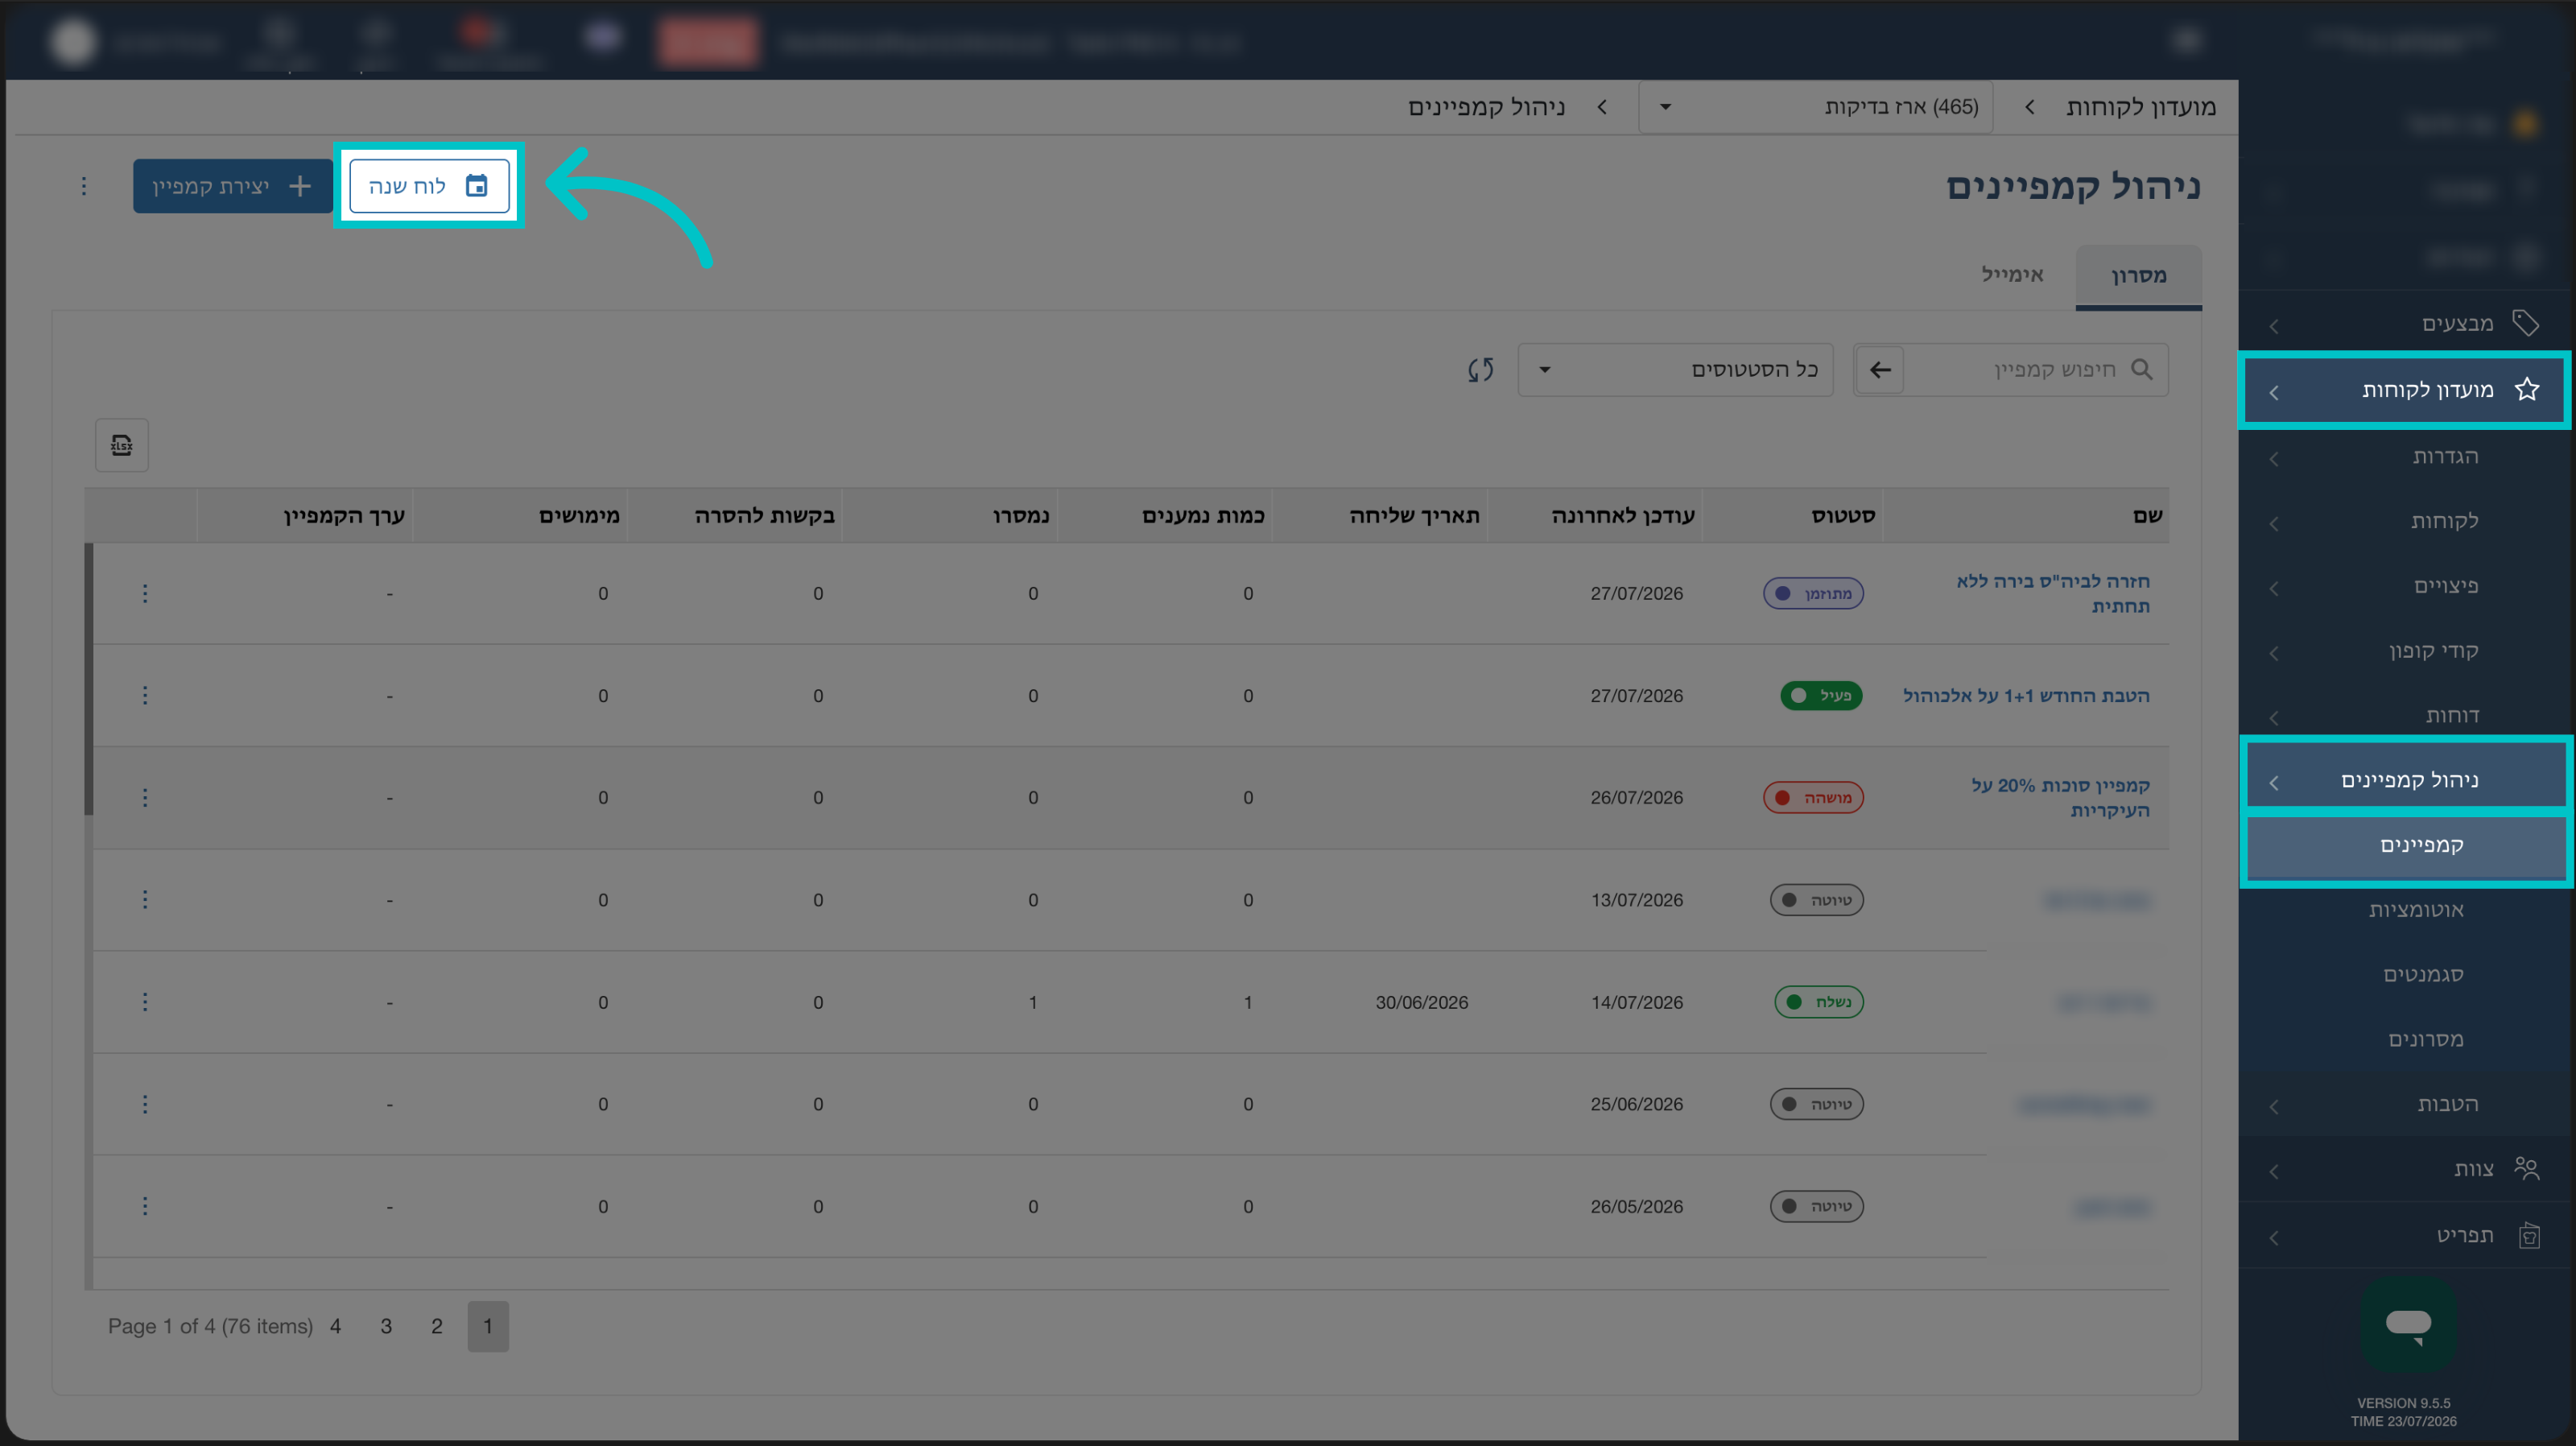The height and width of the screenshot is (1446, 2576).
Task: Open the chat support bubble icon
Action: (x=2408, y=1324)
